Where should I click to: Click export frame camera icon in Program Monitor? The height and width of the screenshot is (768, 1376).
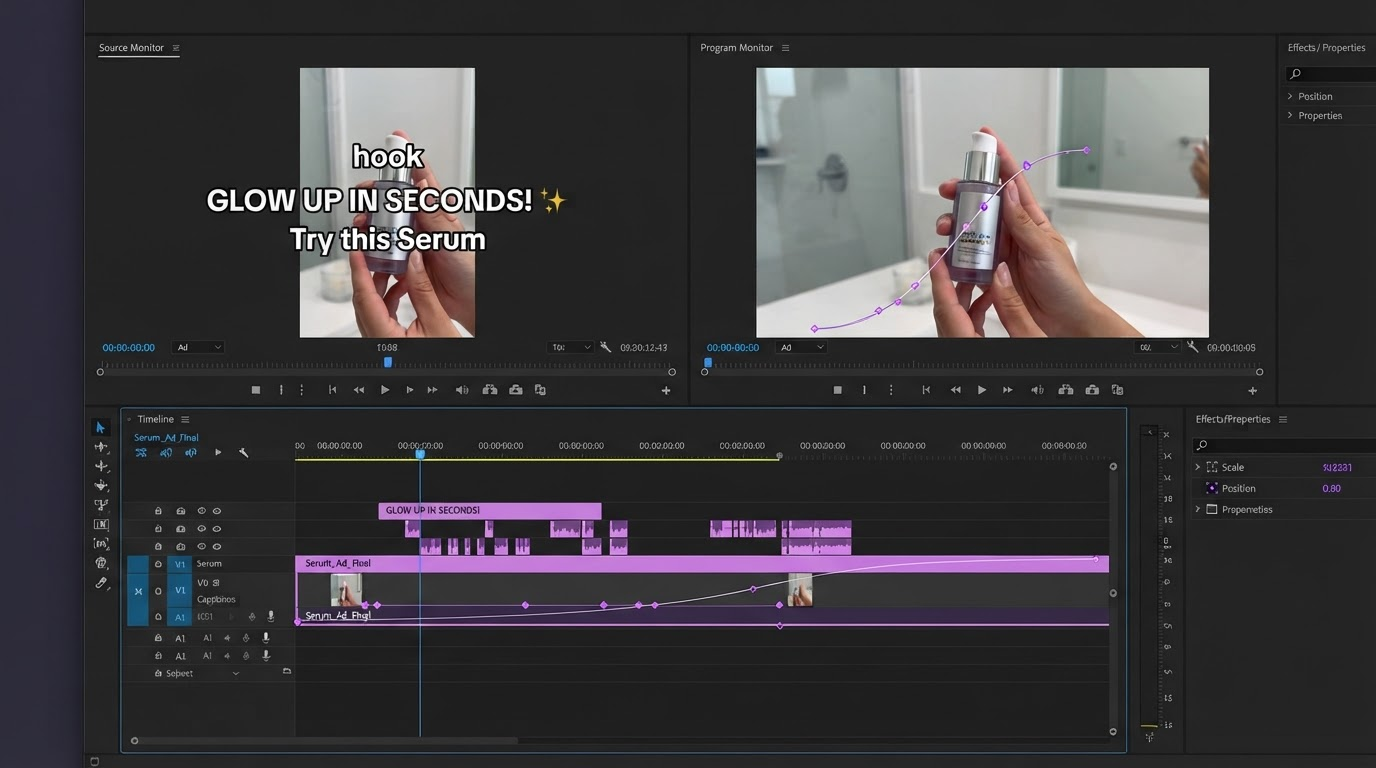pos(1092,390)
